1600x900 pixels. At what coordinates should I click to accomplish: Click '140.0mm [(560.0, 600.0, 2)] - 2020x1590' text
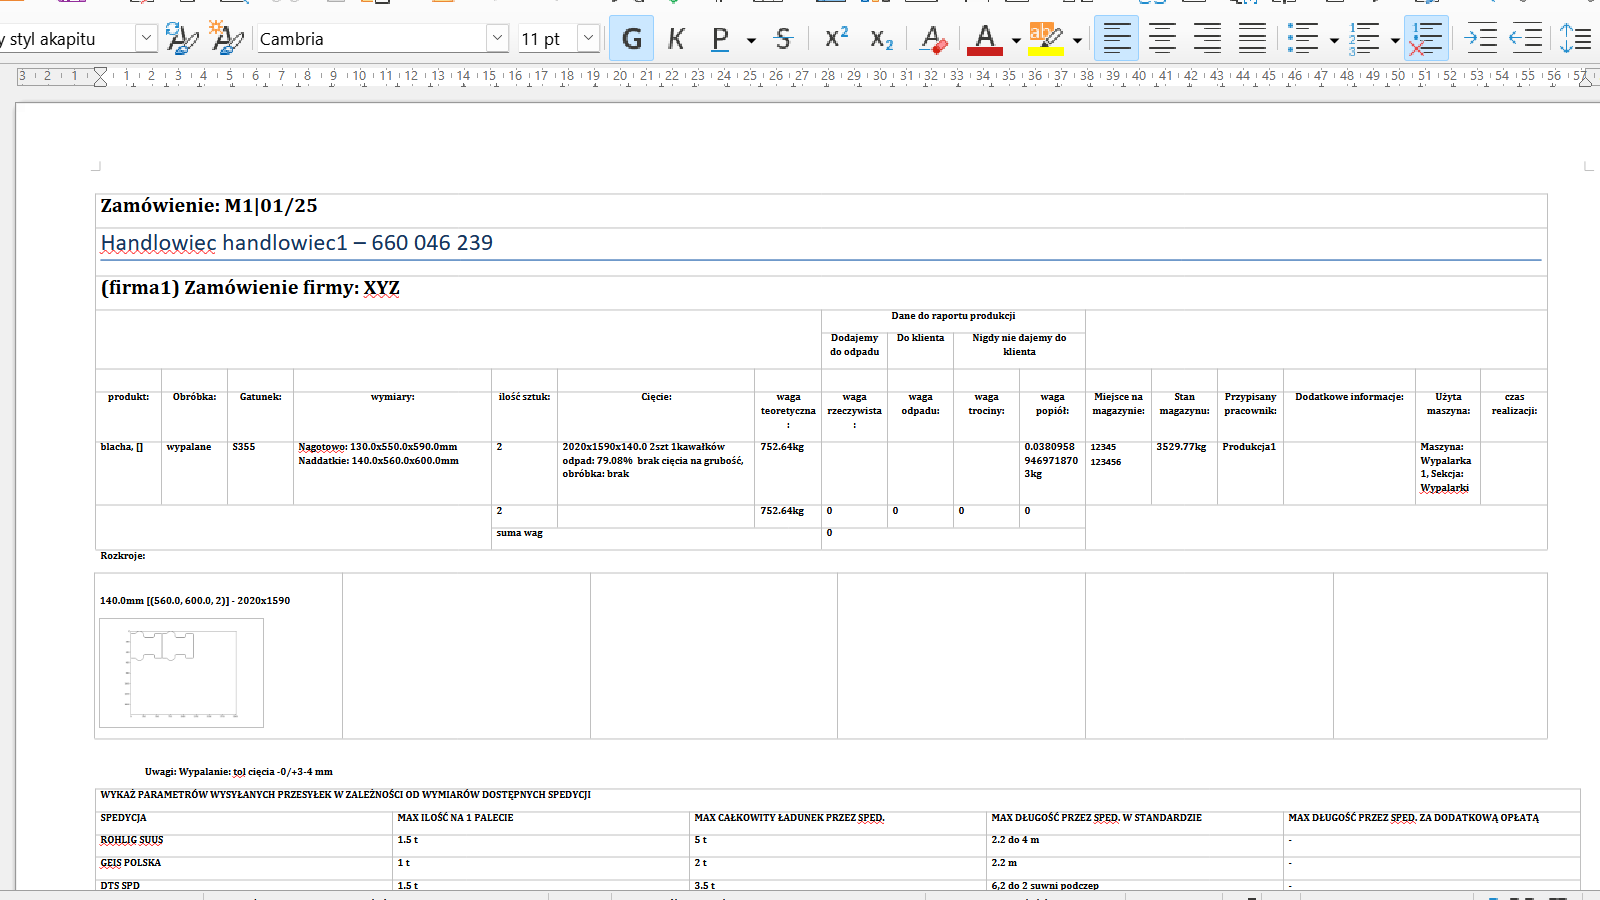tap(195, 601)
